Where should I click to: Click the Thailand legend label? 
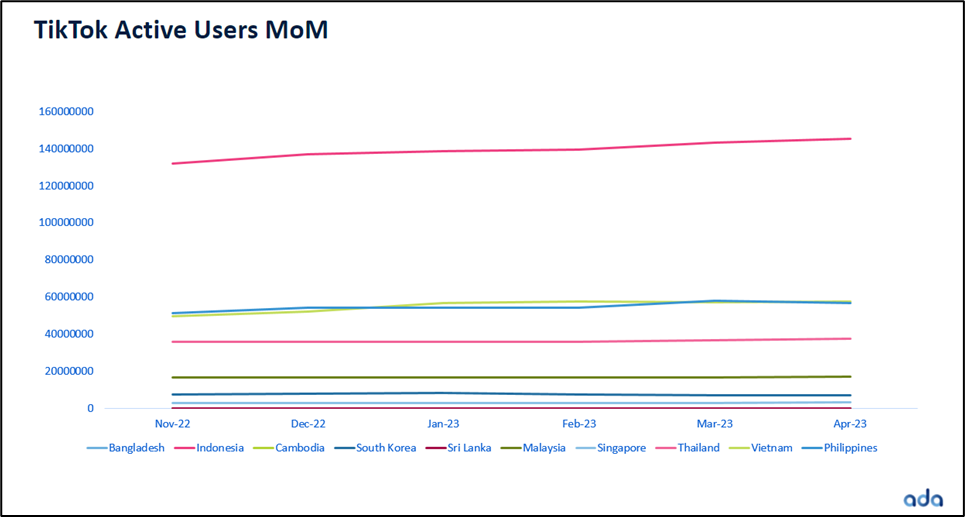click(x=698, y=448)
